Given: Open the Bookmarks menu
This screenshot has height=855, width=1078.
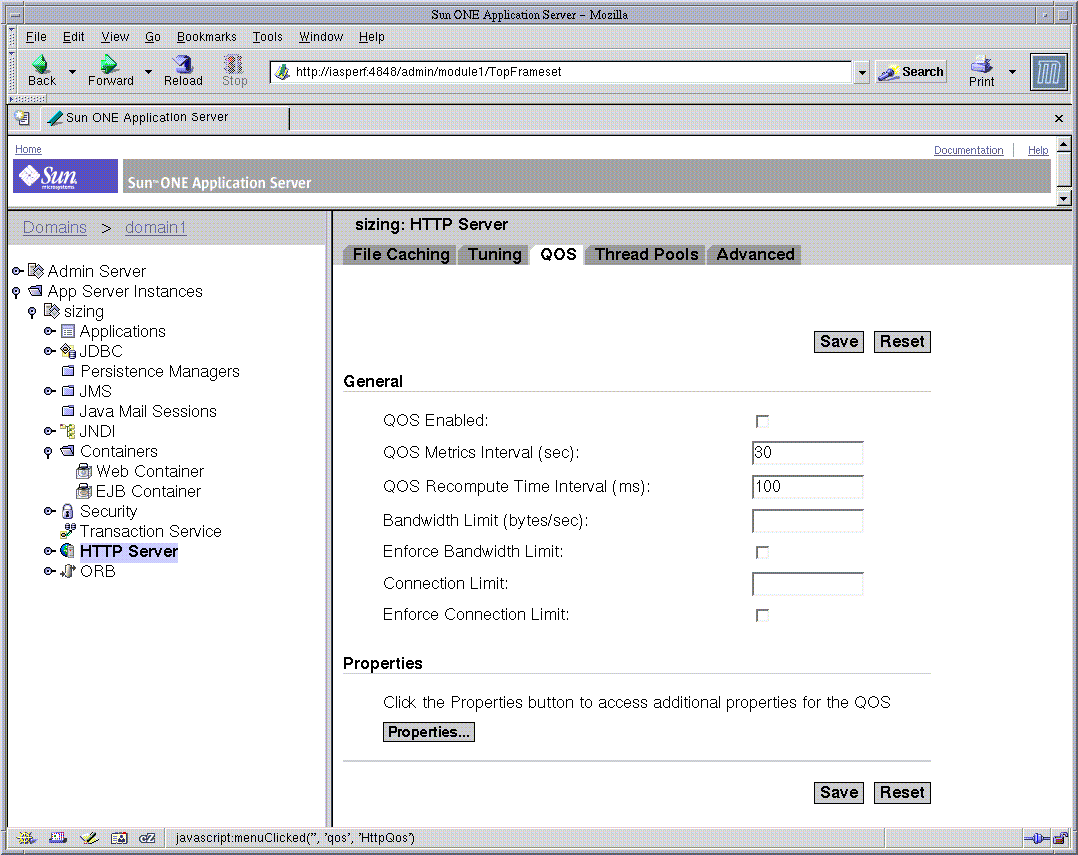Looking at the screenshot, I should tap(206, 36).
